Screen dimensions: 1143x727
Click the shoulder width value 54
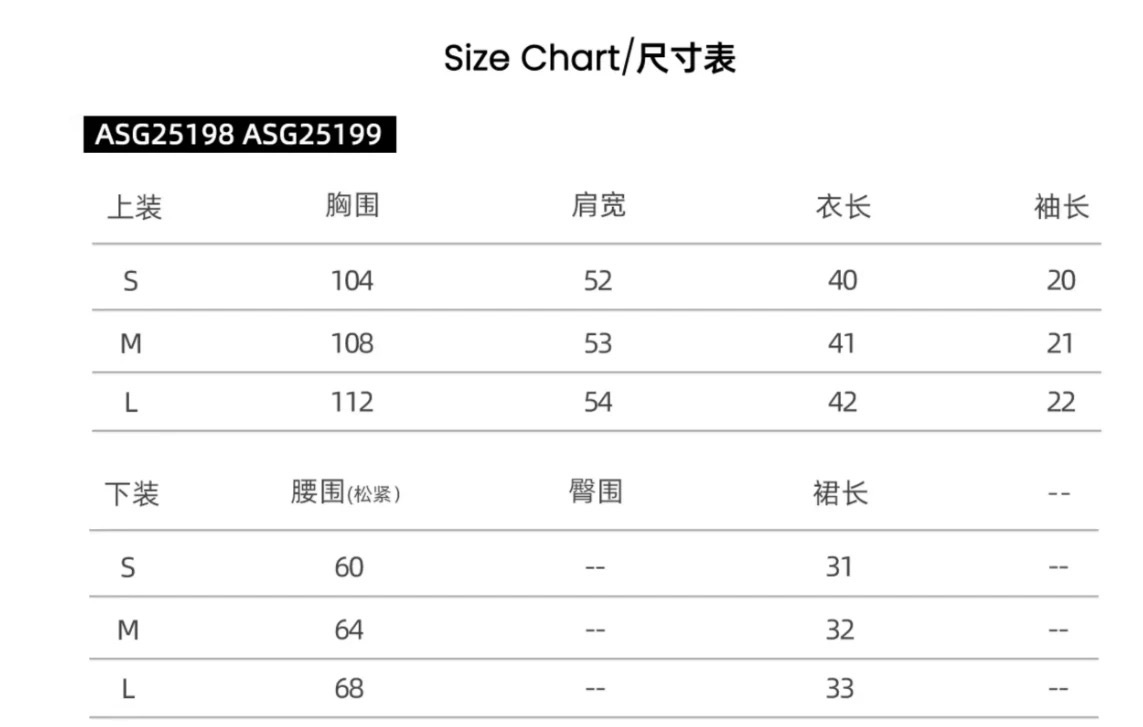pyautogui.click(x=598, y=403)
